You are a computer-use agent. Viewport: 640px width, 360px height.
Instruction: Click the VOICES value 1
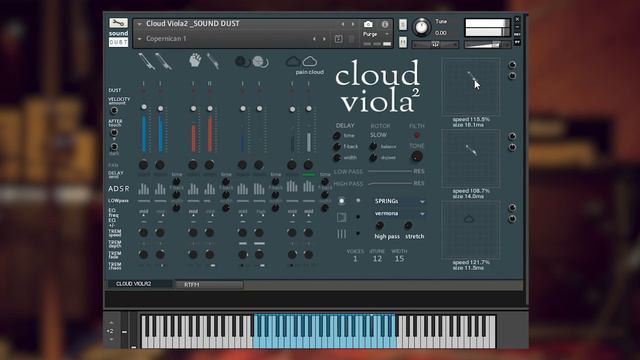355,259
